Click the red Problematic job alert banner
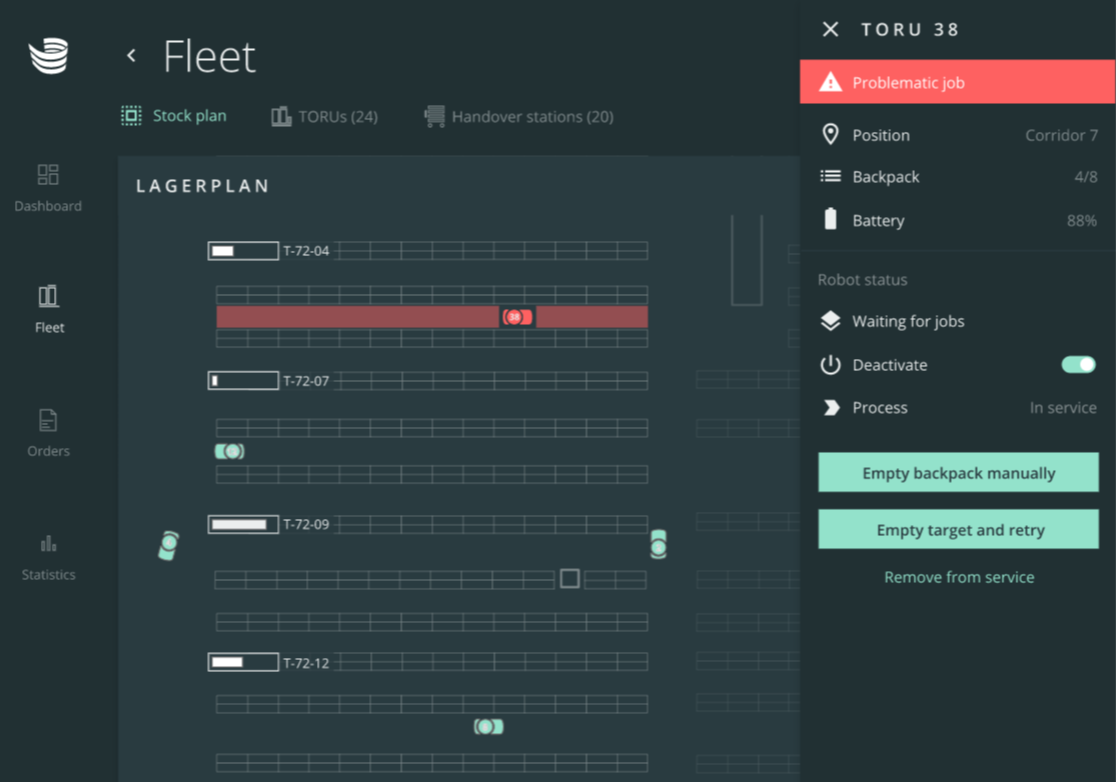 click(957, 83)
